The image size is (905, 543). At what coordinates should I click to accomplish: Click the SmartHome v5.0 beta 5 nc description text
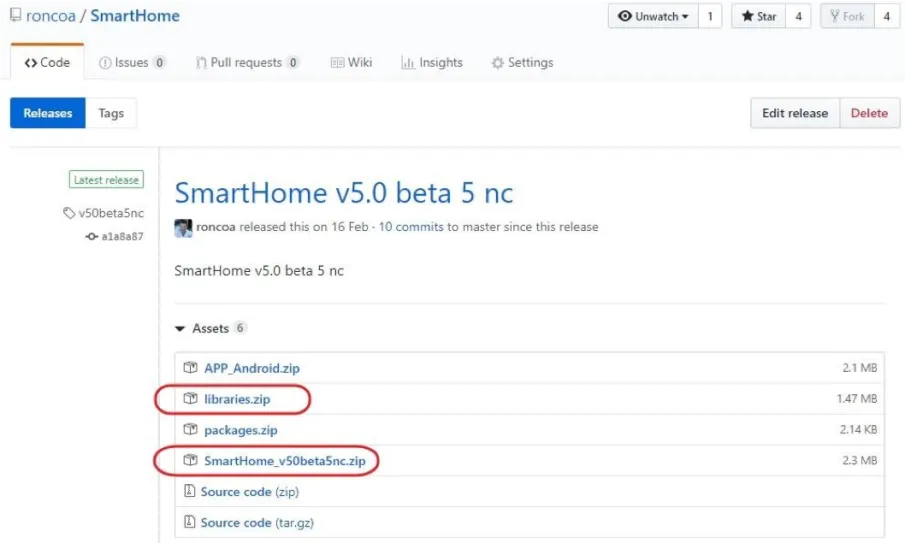[259, 271]
